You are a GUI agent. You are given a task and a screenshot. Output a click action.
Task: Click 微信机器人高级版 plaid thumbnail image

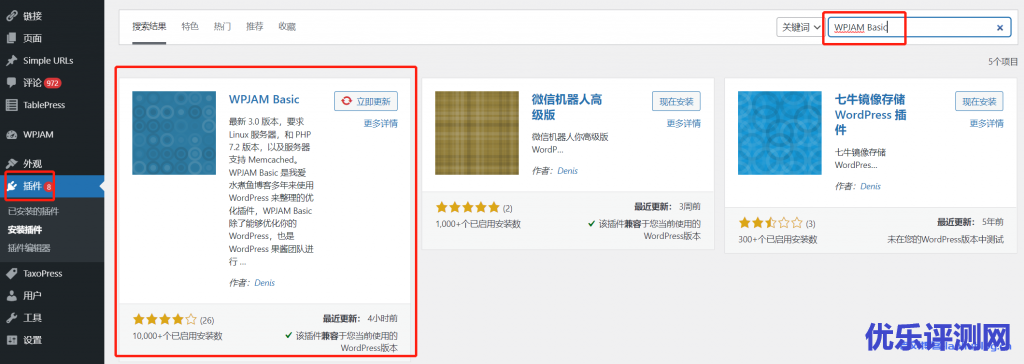click(477, 133)
